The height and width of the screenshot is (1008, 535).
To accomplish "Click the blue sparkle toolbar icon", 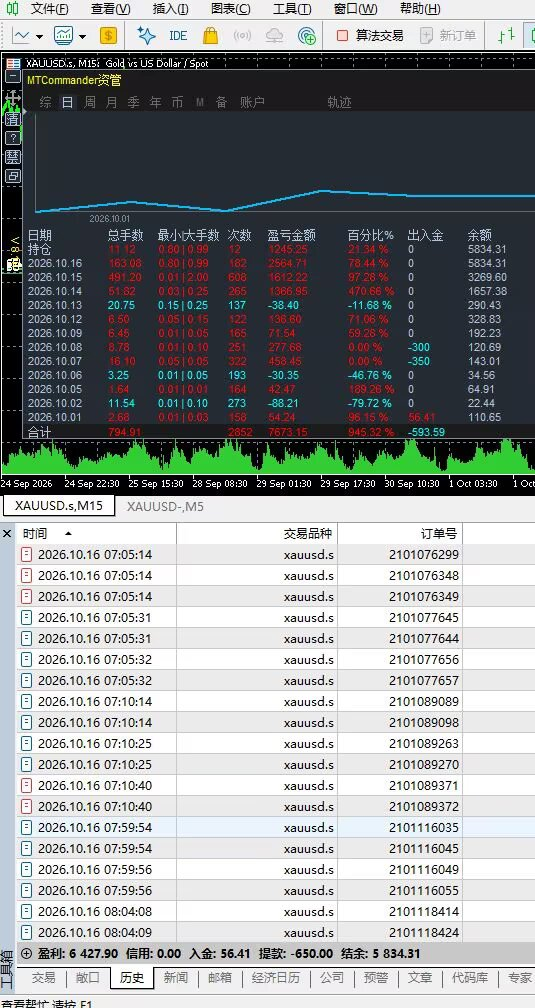I will [x=146, y=35].
